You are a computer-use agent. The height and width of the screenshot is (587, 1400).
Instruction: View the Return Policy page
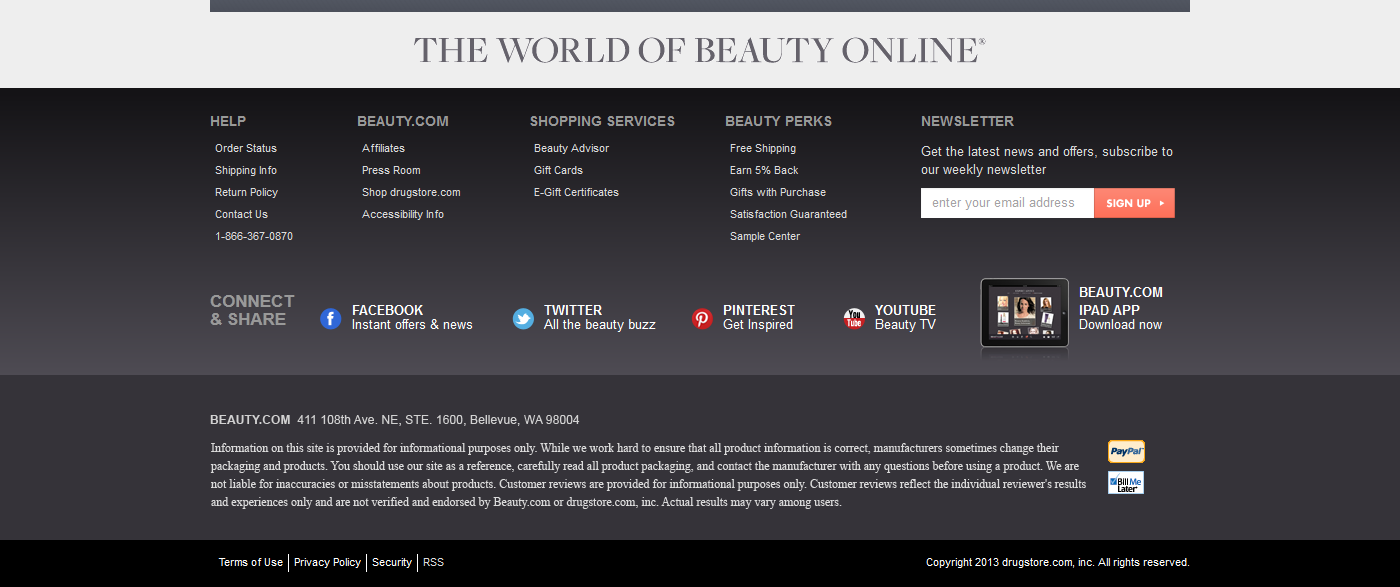tap(246, 192)
